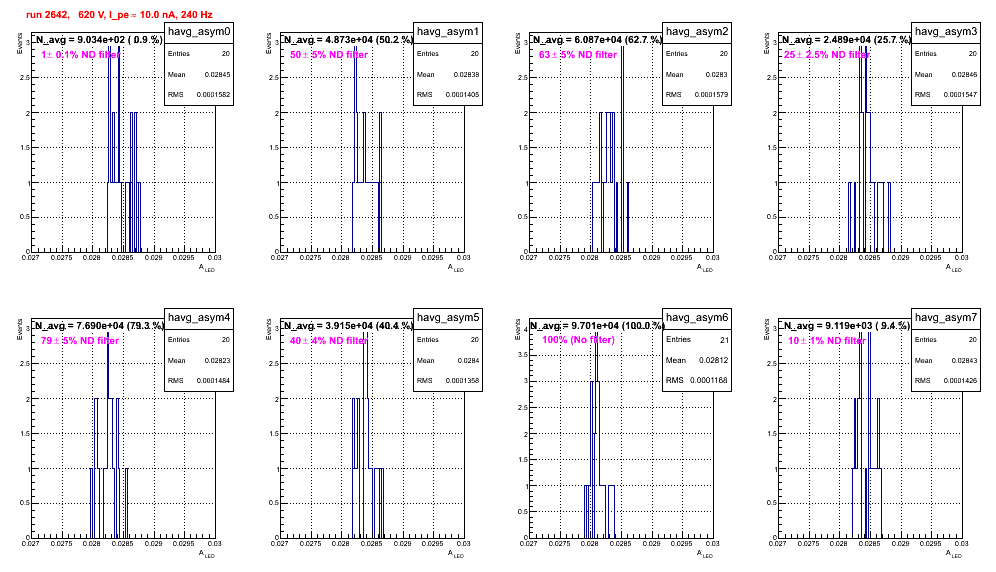The width and height of the screenshot is (996, 572).
Task: Select the magenta 79± 5% ND filter label
Action: point(80,341)
